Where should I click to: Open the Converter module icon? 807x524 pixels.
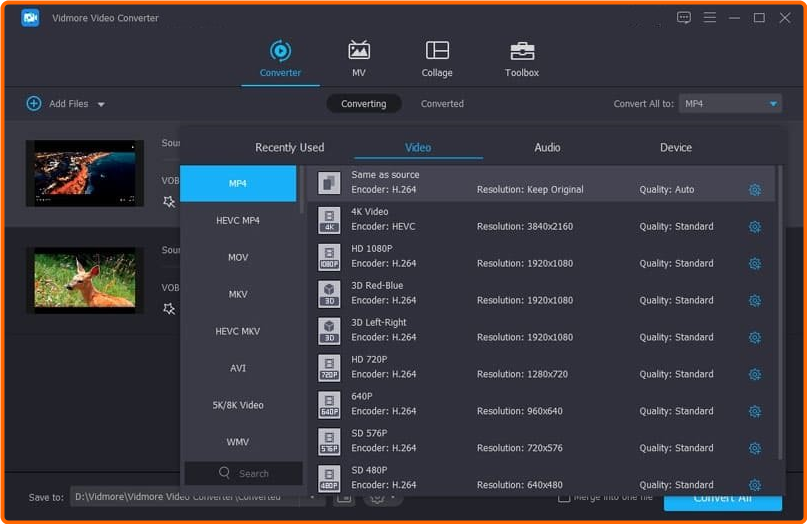pos(280,51)
